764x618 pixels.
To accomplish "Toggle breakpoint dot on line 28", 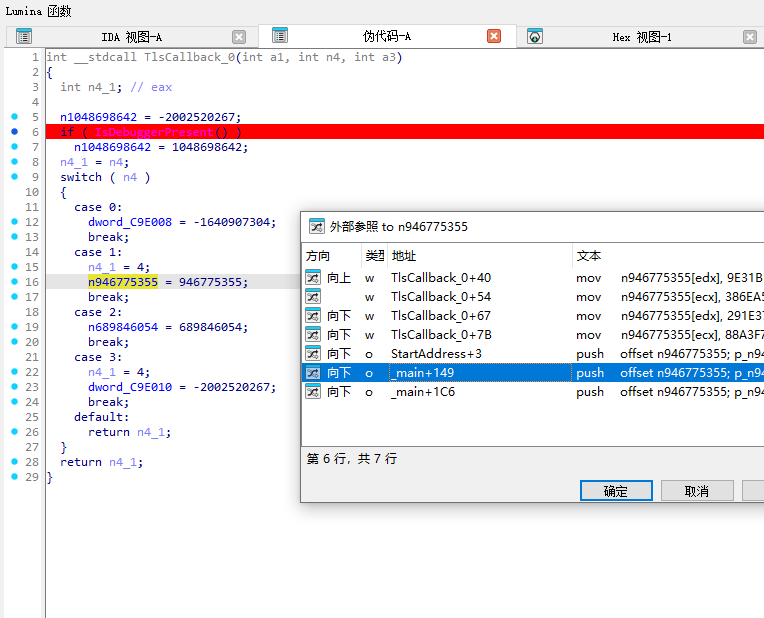I will coord(14,462).
